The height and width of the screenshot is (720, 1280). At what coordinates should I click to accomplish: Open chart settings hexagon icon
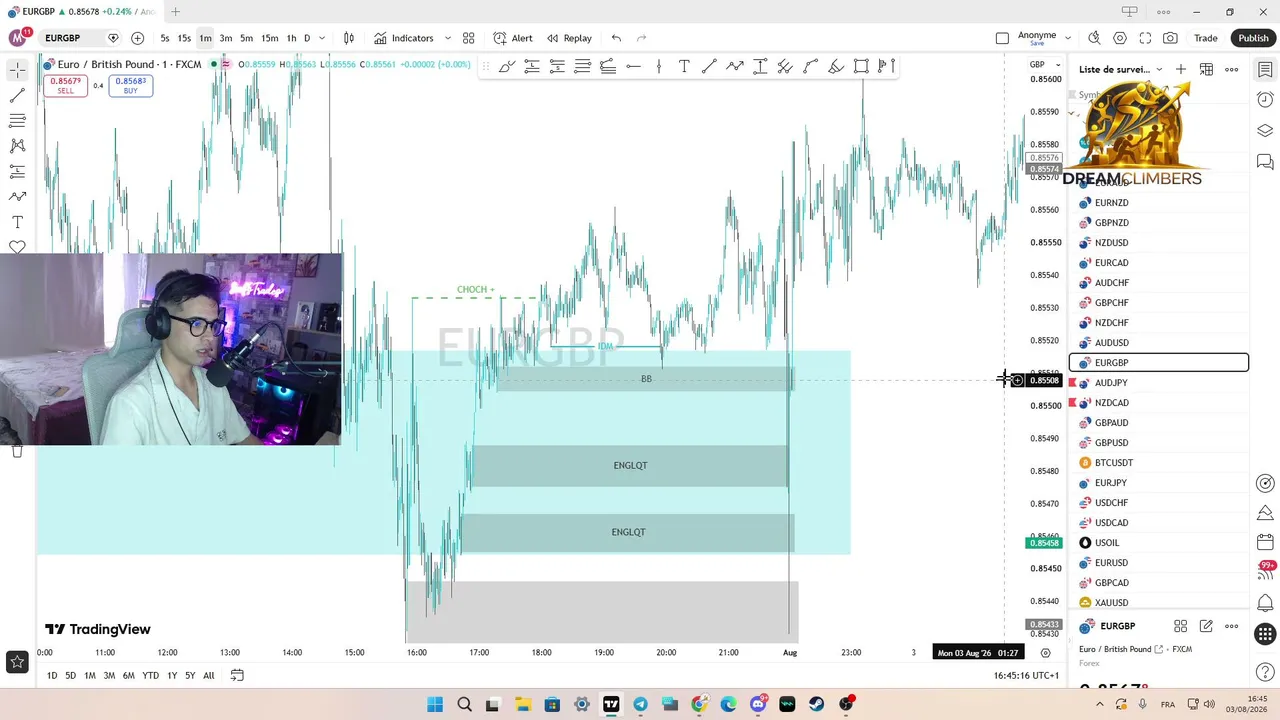pyautogui.click(x=1120, y=38)
